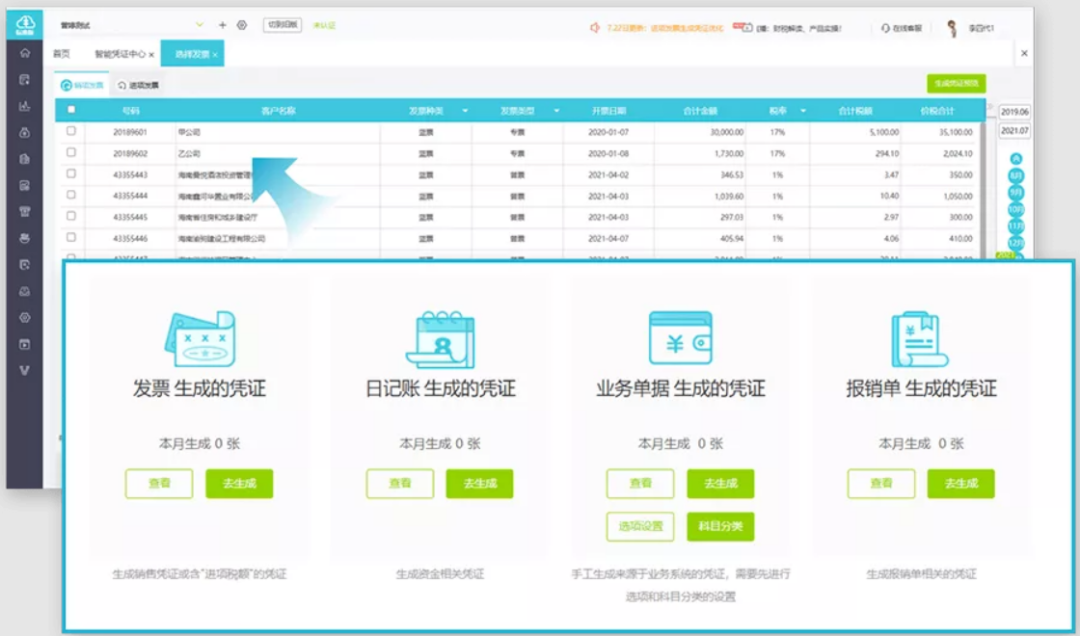
Task: Select checkbox for invoice 43355444
Action: point(71,195)
